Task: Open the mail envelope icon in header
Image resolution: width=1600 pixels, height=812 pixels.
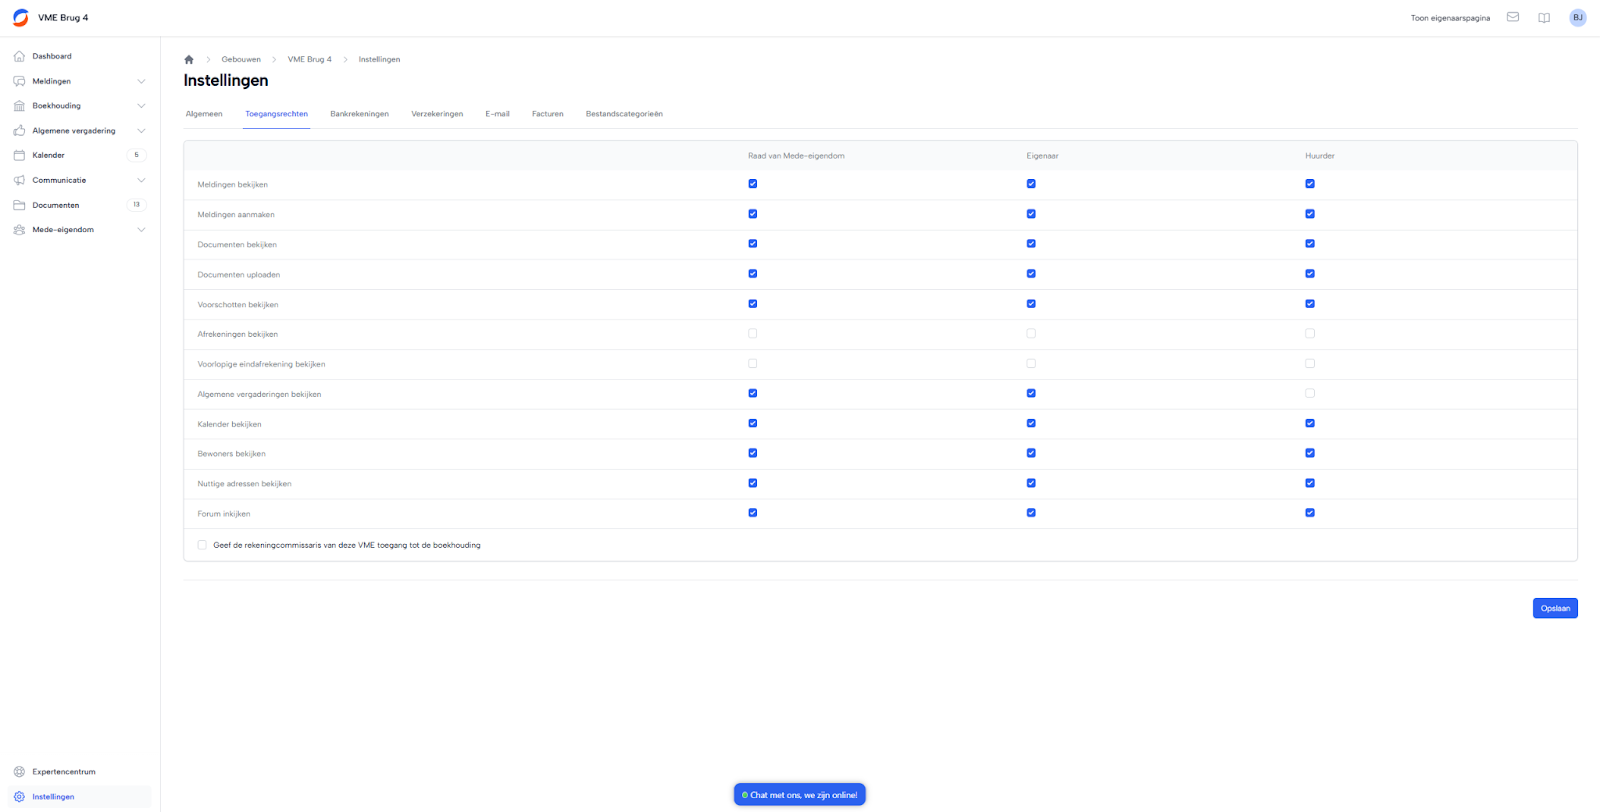Action: pos(1513,17)
